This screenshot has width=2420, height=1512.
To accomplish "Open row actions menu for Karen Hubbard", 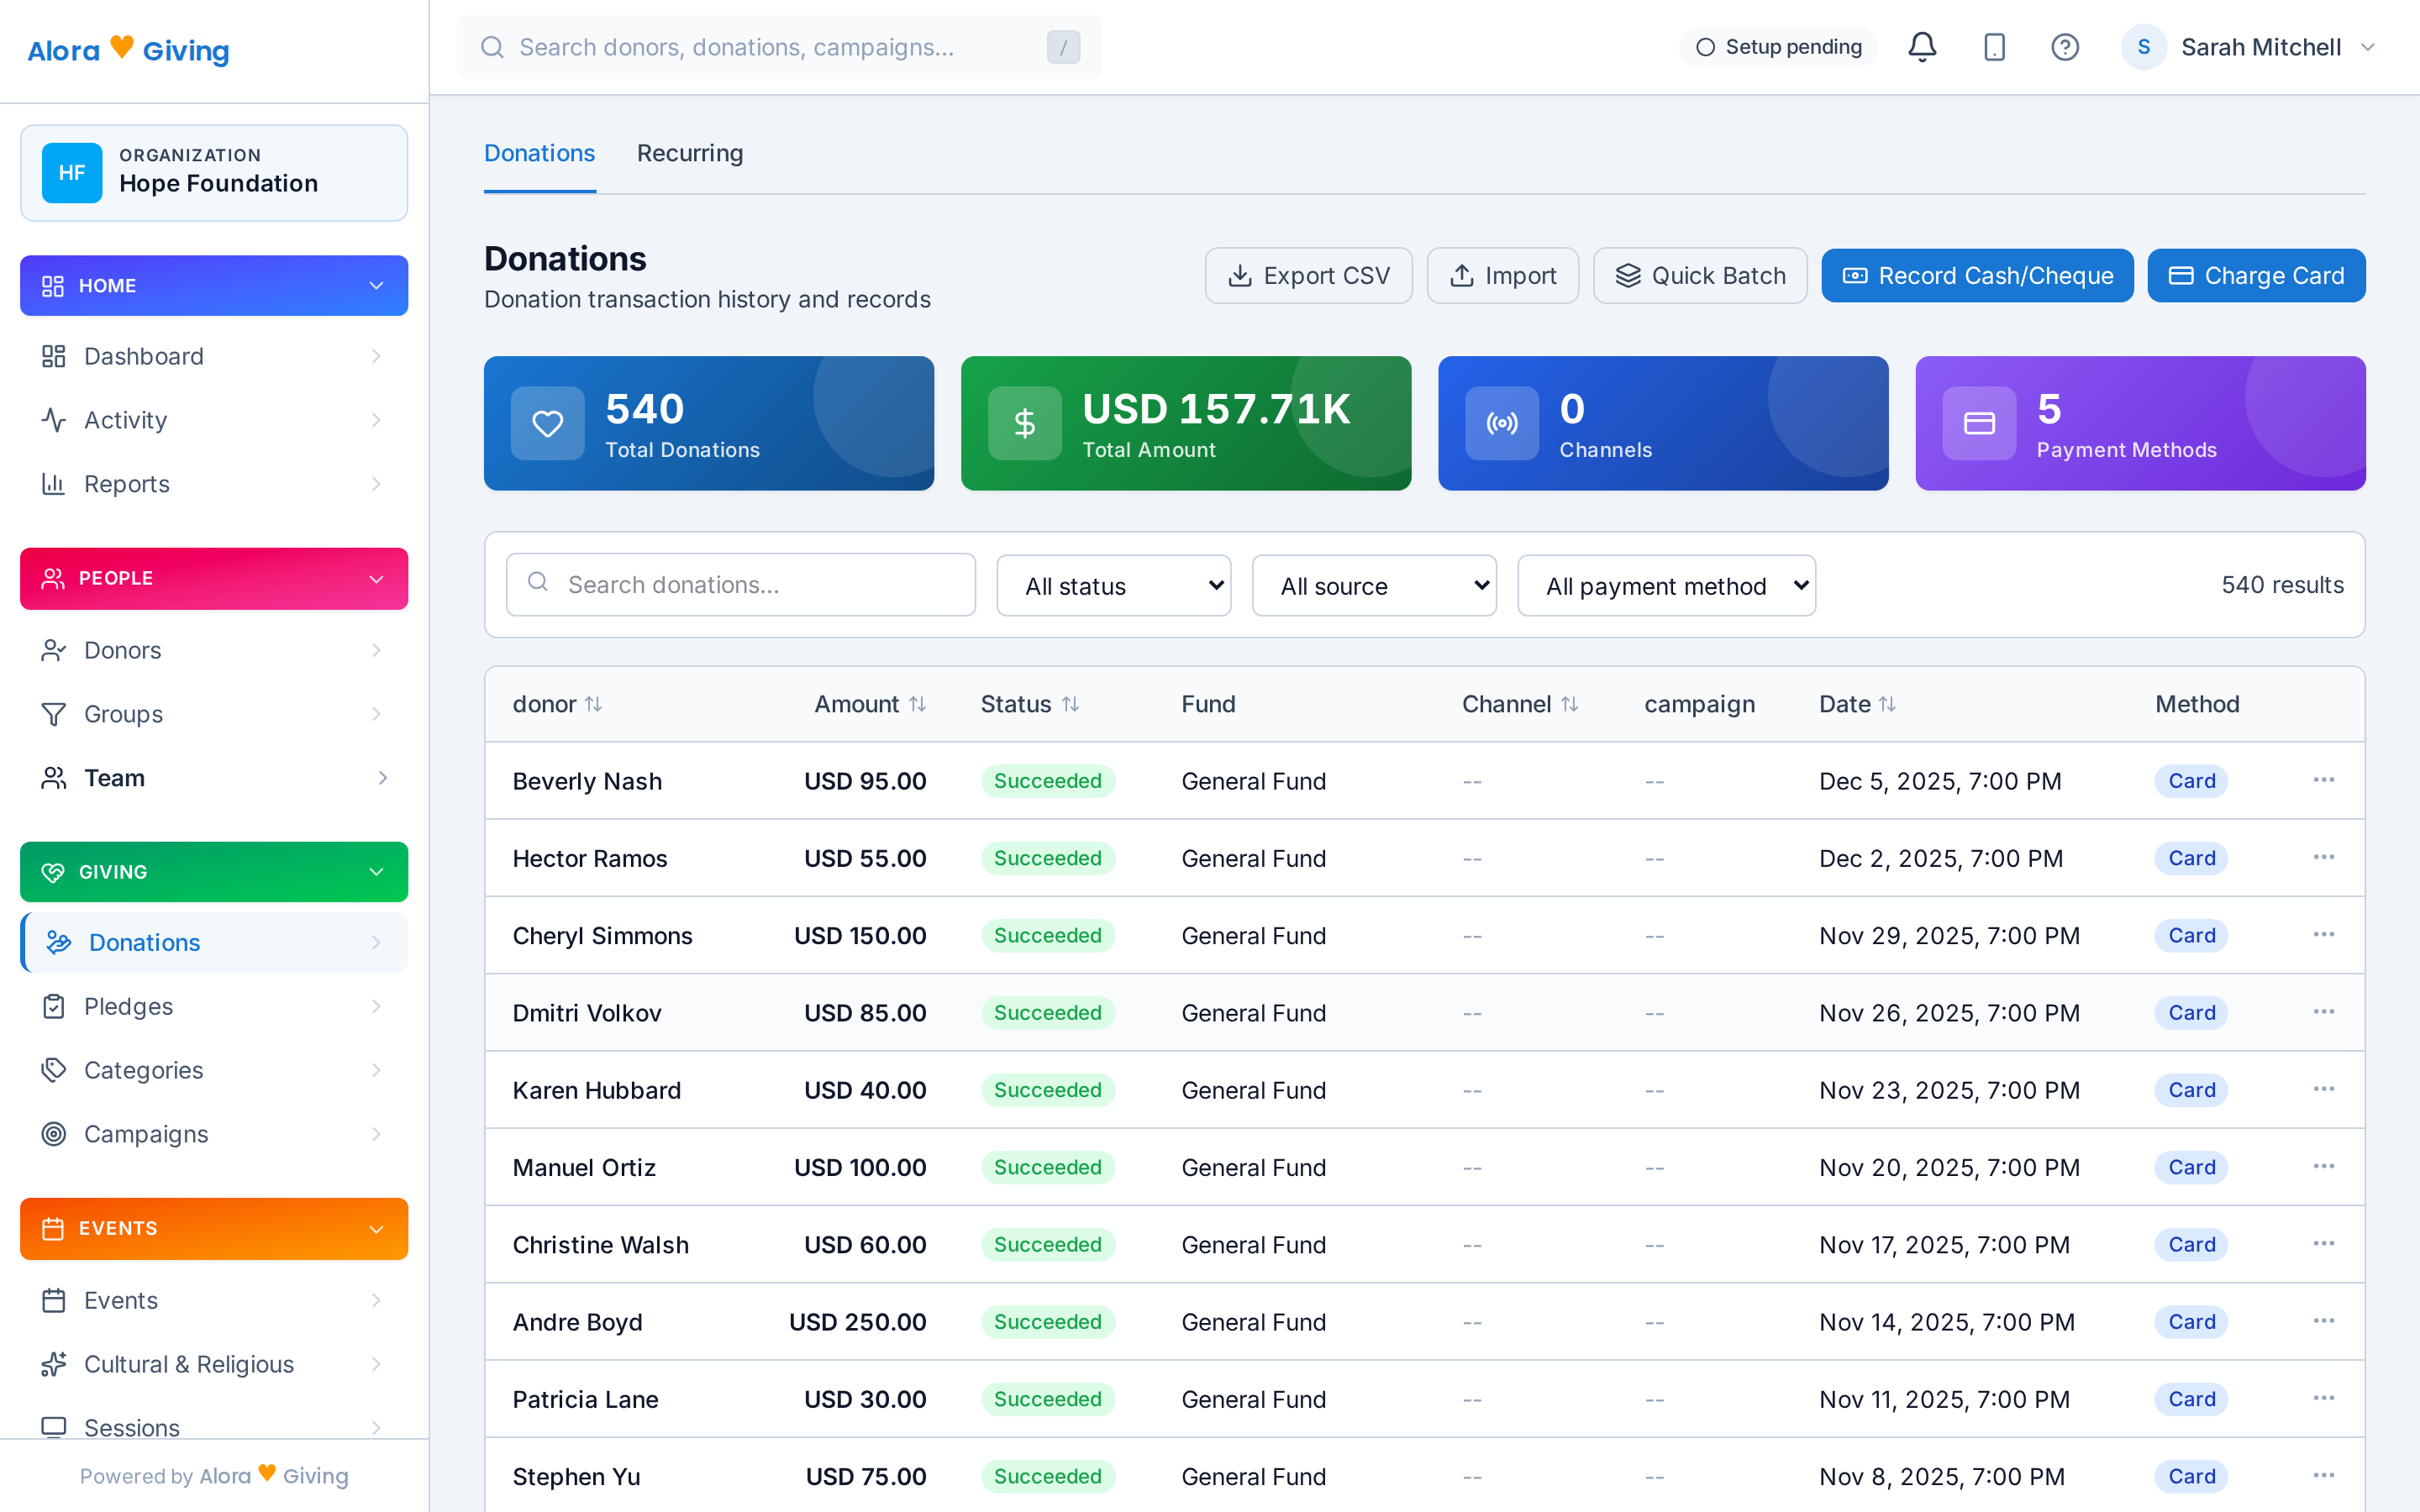I will [x=2323, y=1089].
